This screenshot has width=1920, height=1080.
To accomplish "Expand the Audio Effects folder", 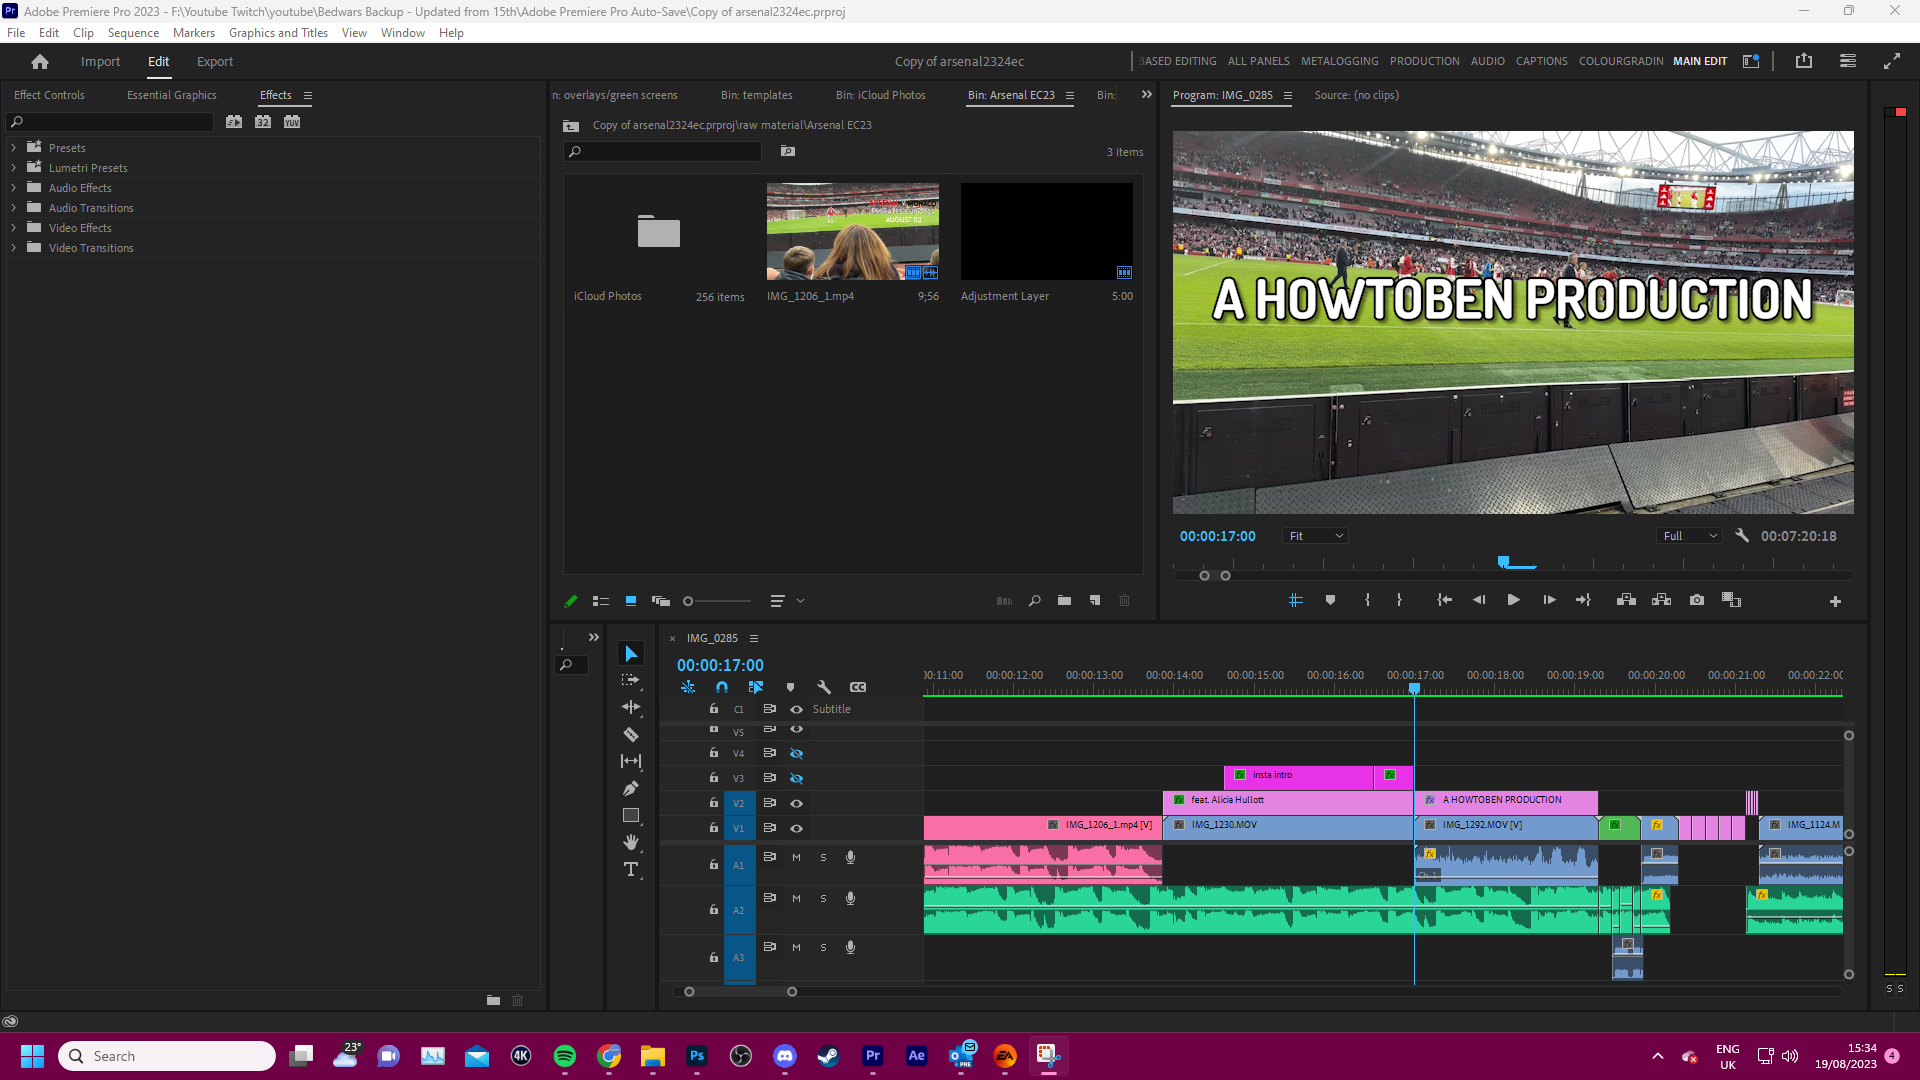I will pyautogui.click(x=13, y=187).
